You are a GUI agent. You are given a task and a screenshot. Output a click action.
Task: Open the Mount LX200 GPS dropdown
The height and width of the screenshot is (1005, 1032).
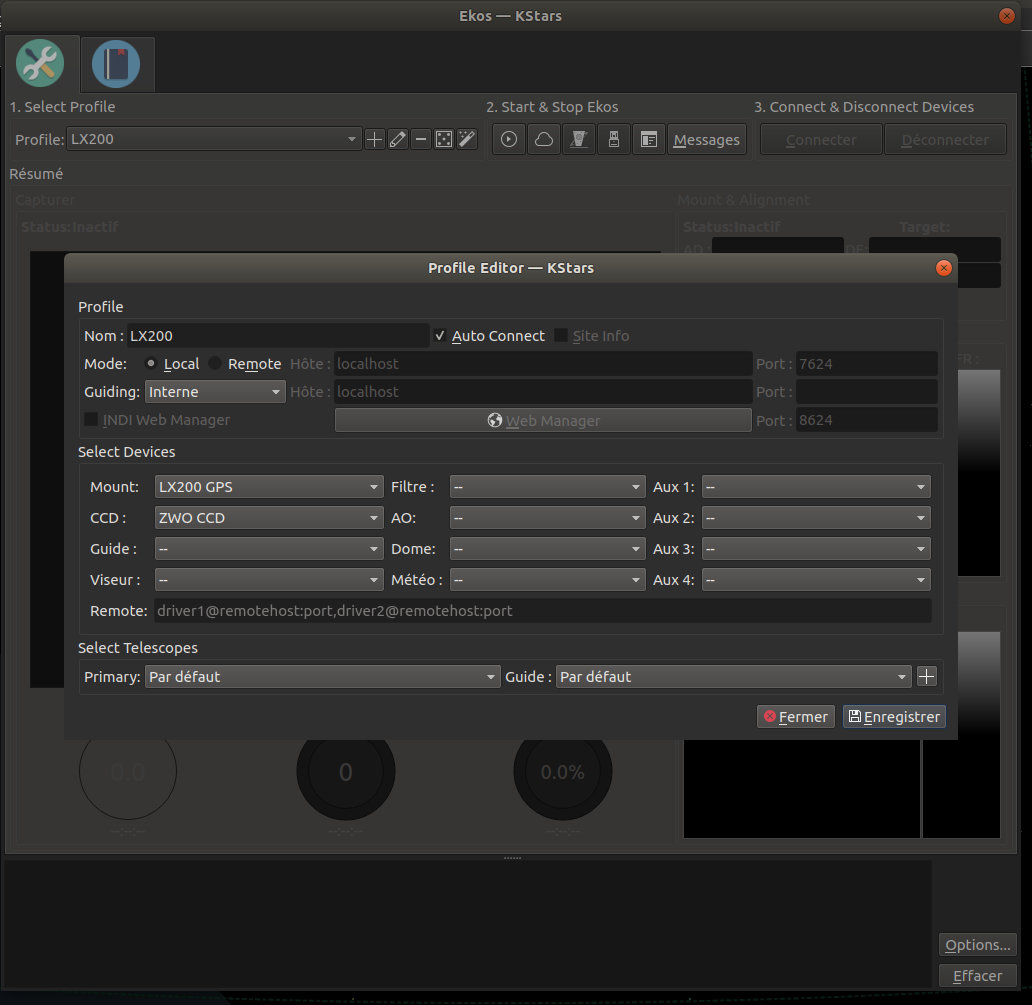pos(269,486)
